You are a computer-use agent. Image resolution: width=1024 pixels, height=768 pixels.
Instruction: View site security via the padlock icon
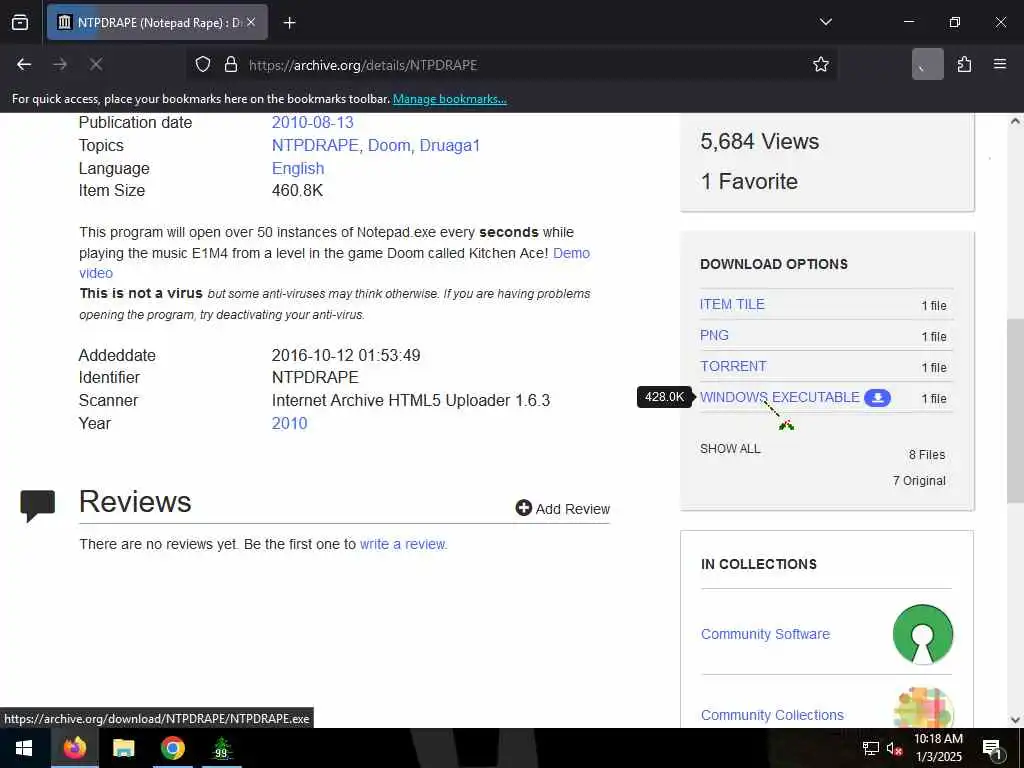(x=231, y=65)
